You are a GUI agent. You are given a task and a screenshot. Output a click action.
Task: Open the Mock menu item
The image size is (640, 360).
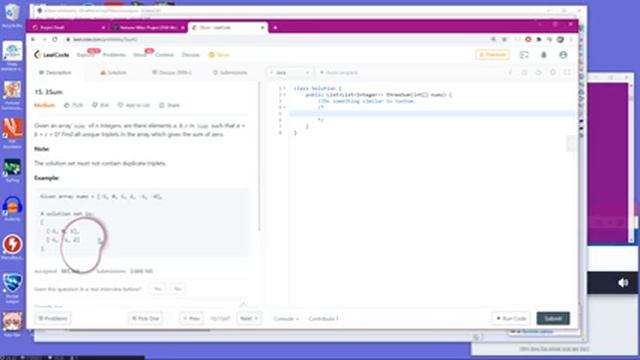pyautogui.click(x=140, y=55)
